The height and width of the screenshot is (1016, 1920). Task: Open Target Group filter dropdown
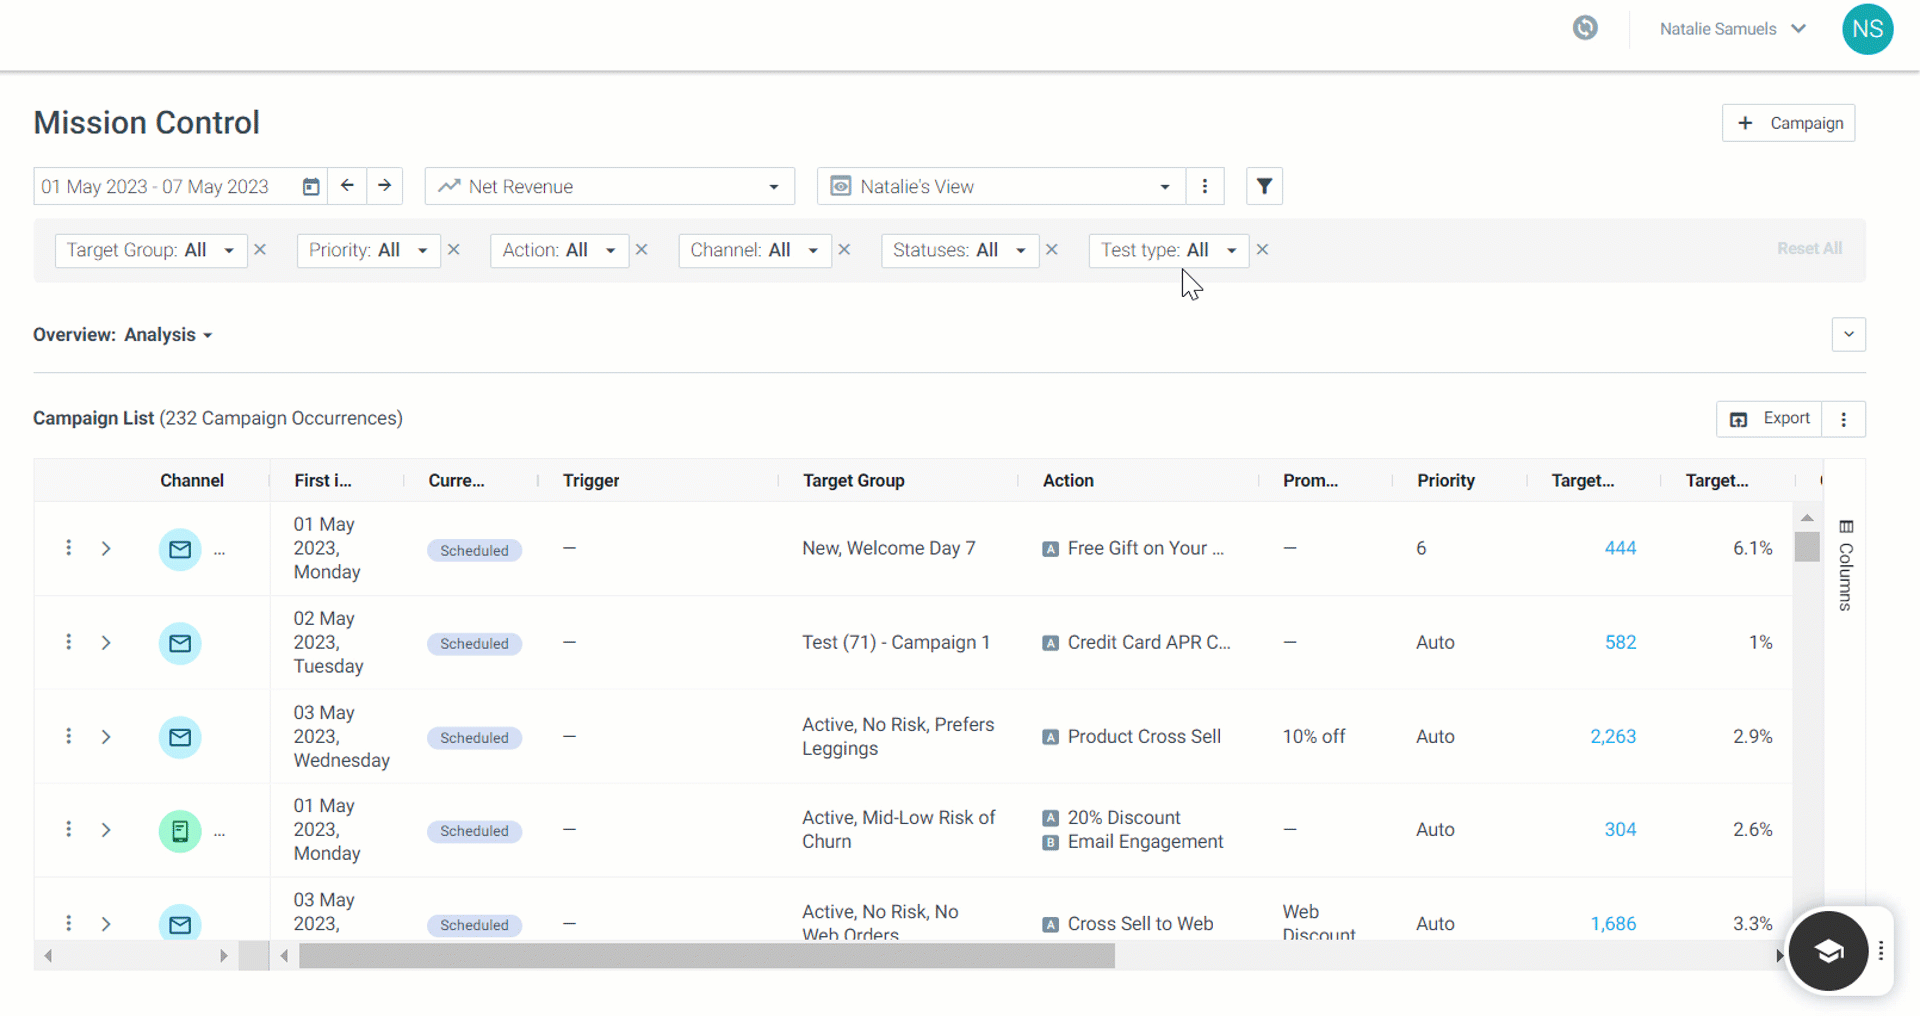click(x=151, y=250)
